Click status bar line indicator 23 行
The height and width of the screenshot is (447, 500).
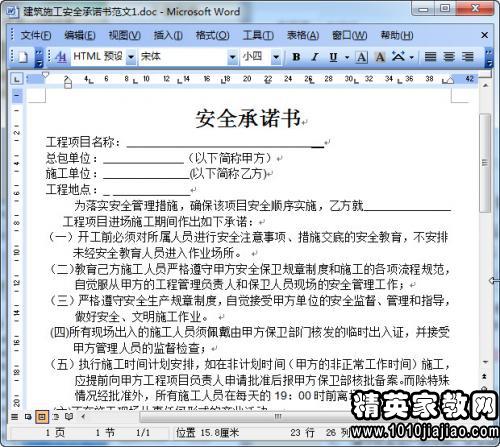coord(302,433)
